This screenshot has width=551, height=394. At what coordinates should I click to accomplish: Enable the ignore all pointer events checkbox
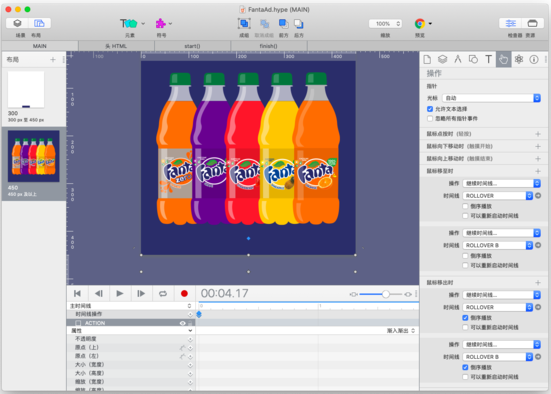coord(430,118)
